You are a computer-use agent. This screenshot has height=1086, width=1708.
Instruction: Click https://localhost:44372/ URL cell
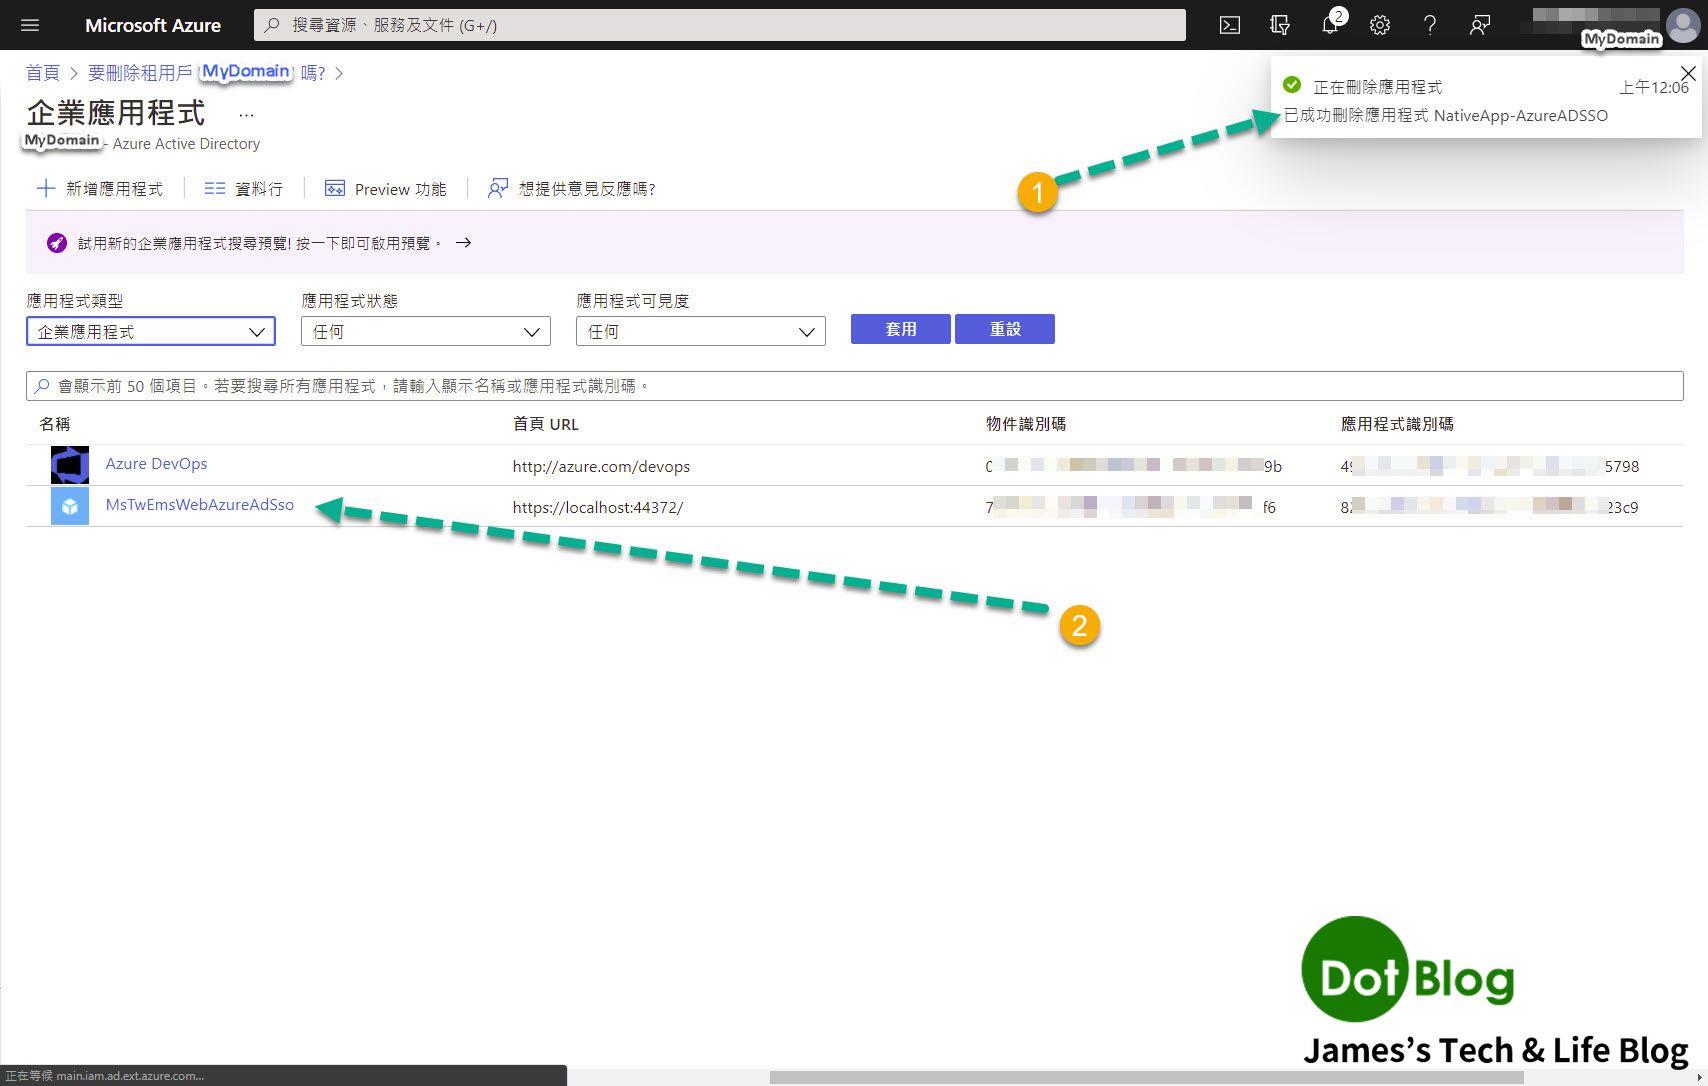[598, 507]
